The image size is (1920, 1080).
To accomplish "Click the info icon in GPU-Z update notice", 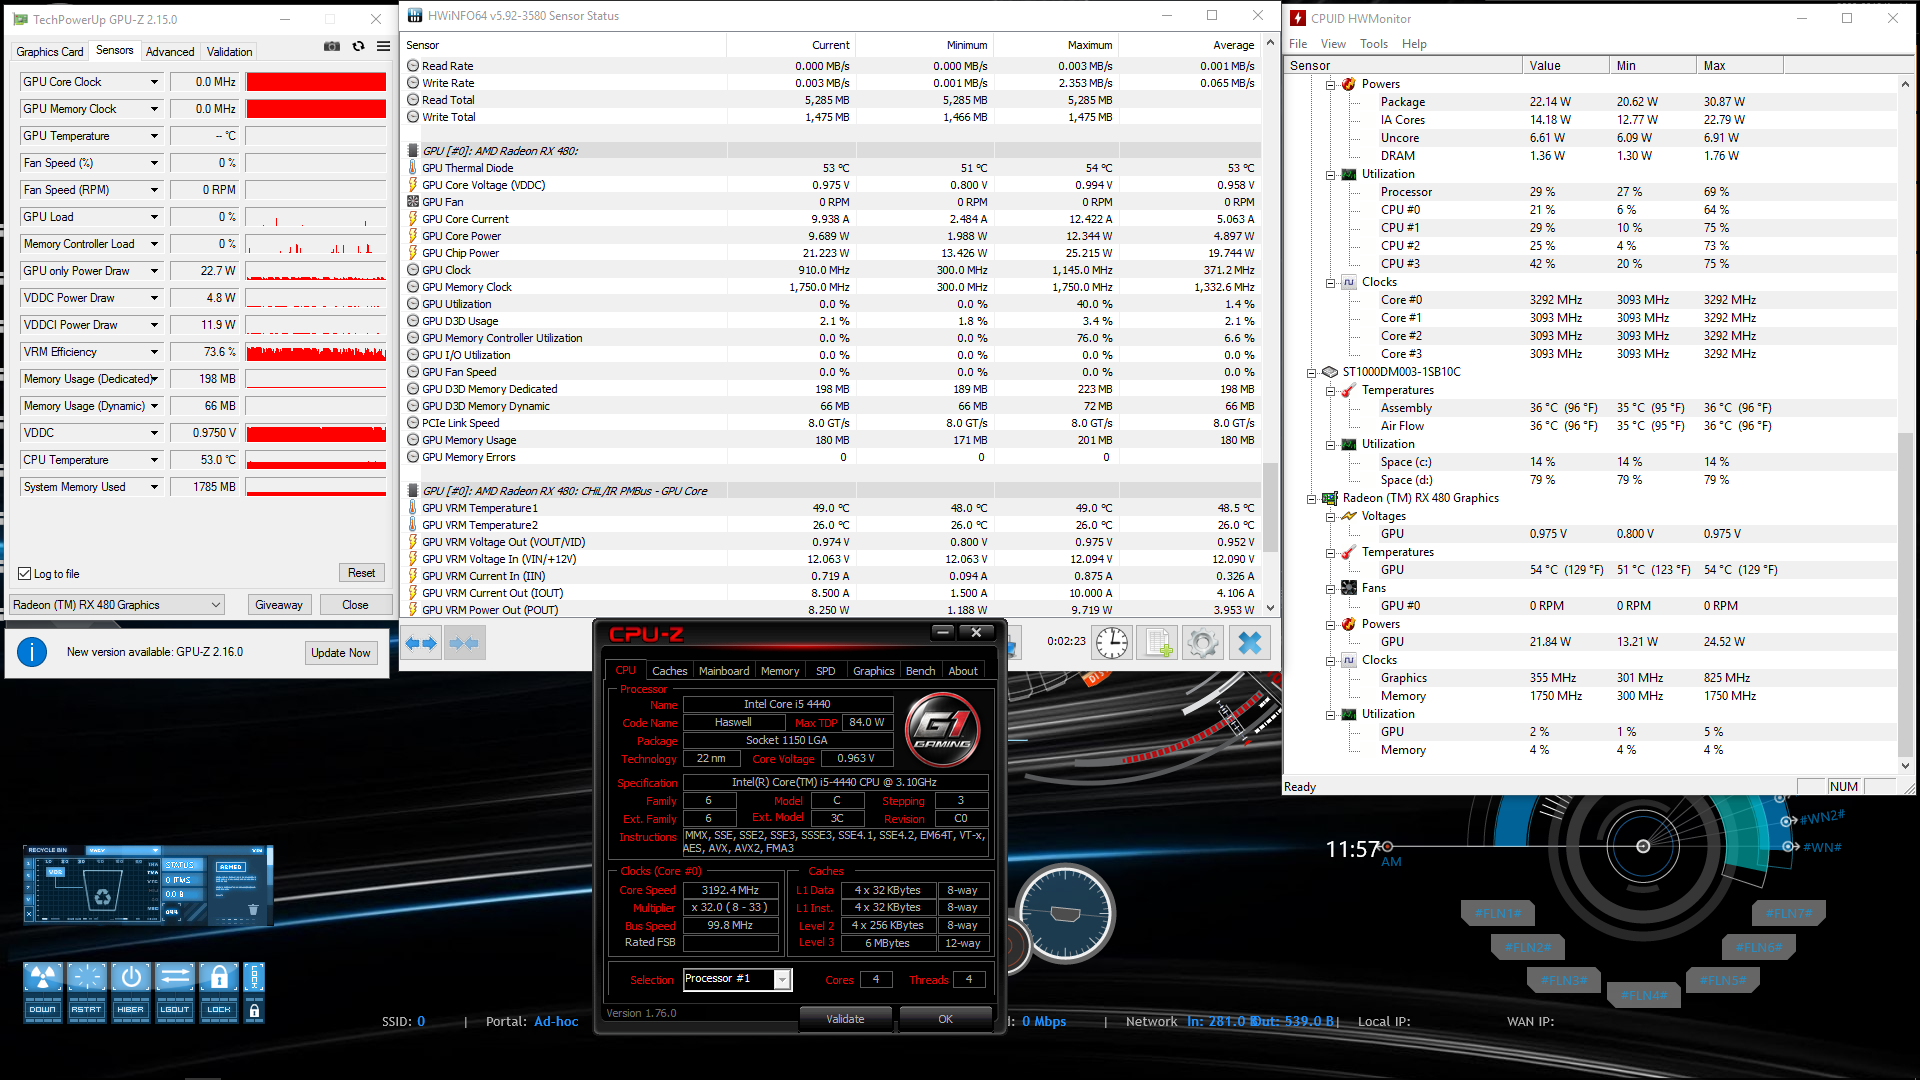I will [32, 652].
